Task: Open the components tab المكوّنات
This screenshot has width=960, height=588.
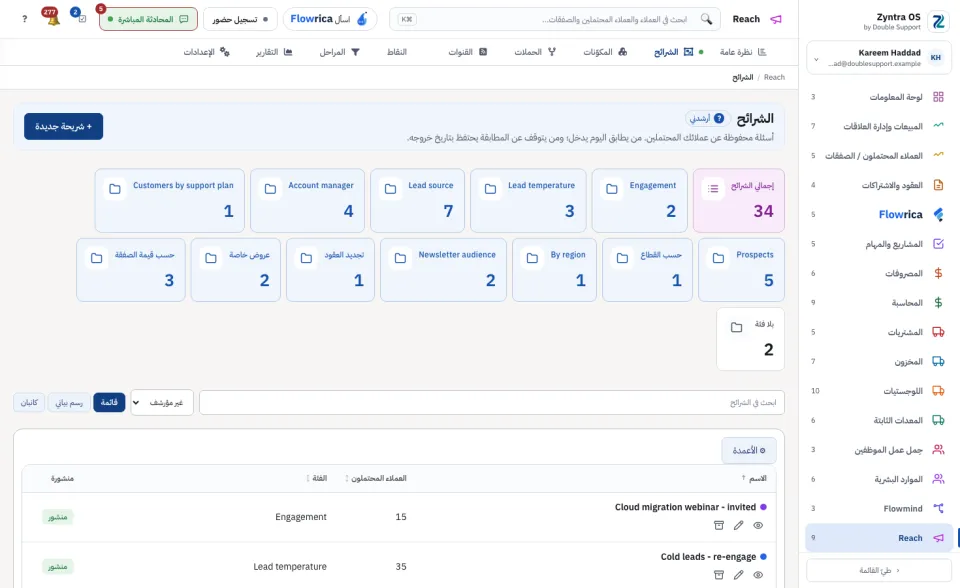Action: (605, 52)
